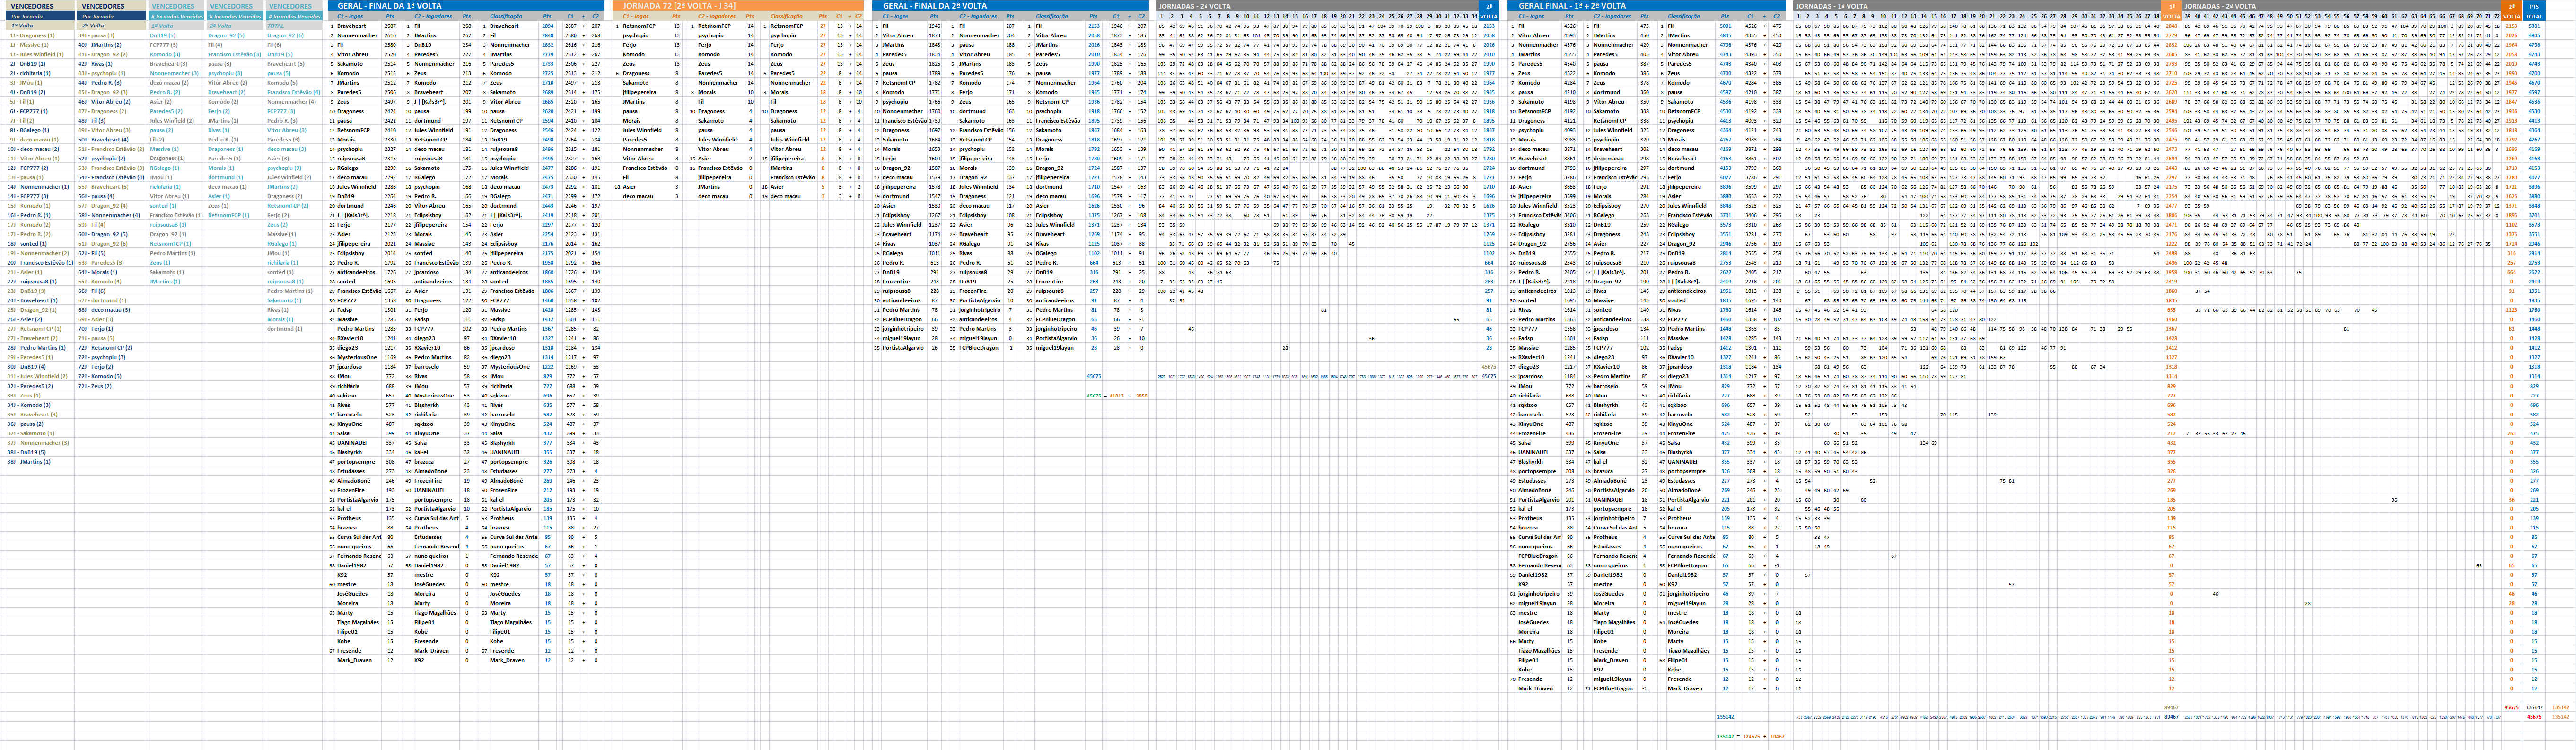This screenshot has height=750, width=2576.
Task: Click the 'C1 - Jogos' header of the Geral Final table
Action: pyautogui.click(x=1531, y=16)
